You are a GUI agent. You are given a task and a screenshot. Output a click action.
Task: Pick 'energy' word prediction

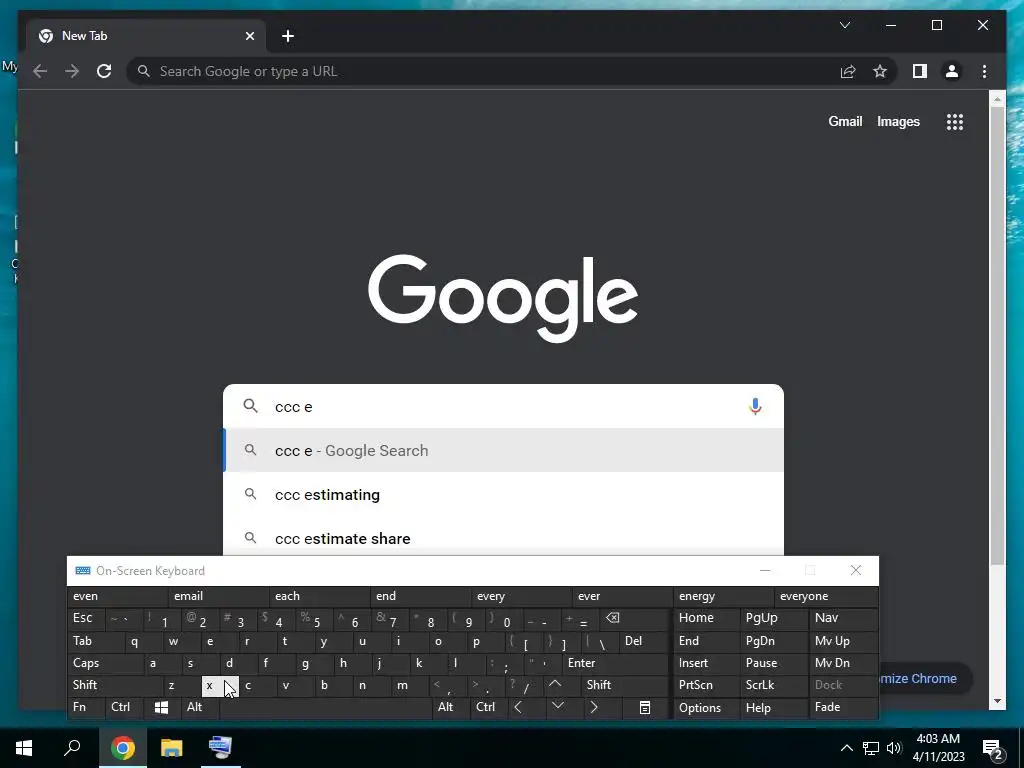coord(724,596)
